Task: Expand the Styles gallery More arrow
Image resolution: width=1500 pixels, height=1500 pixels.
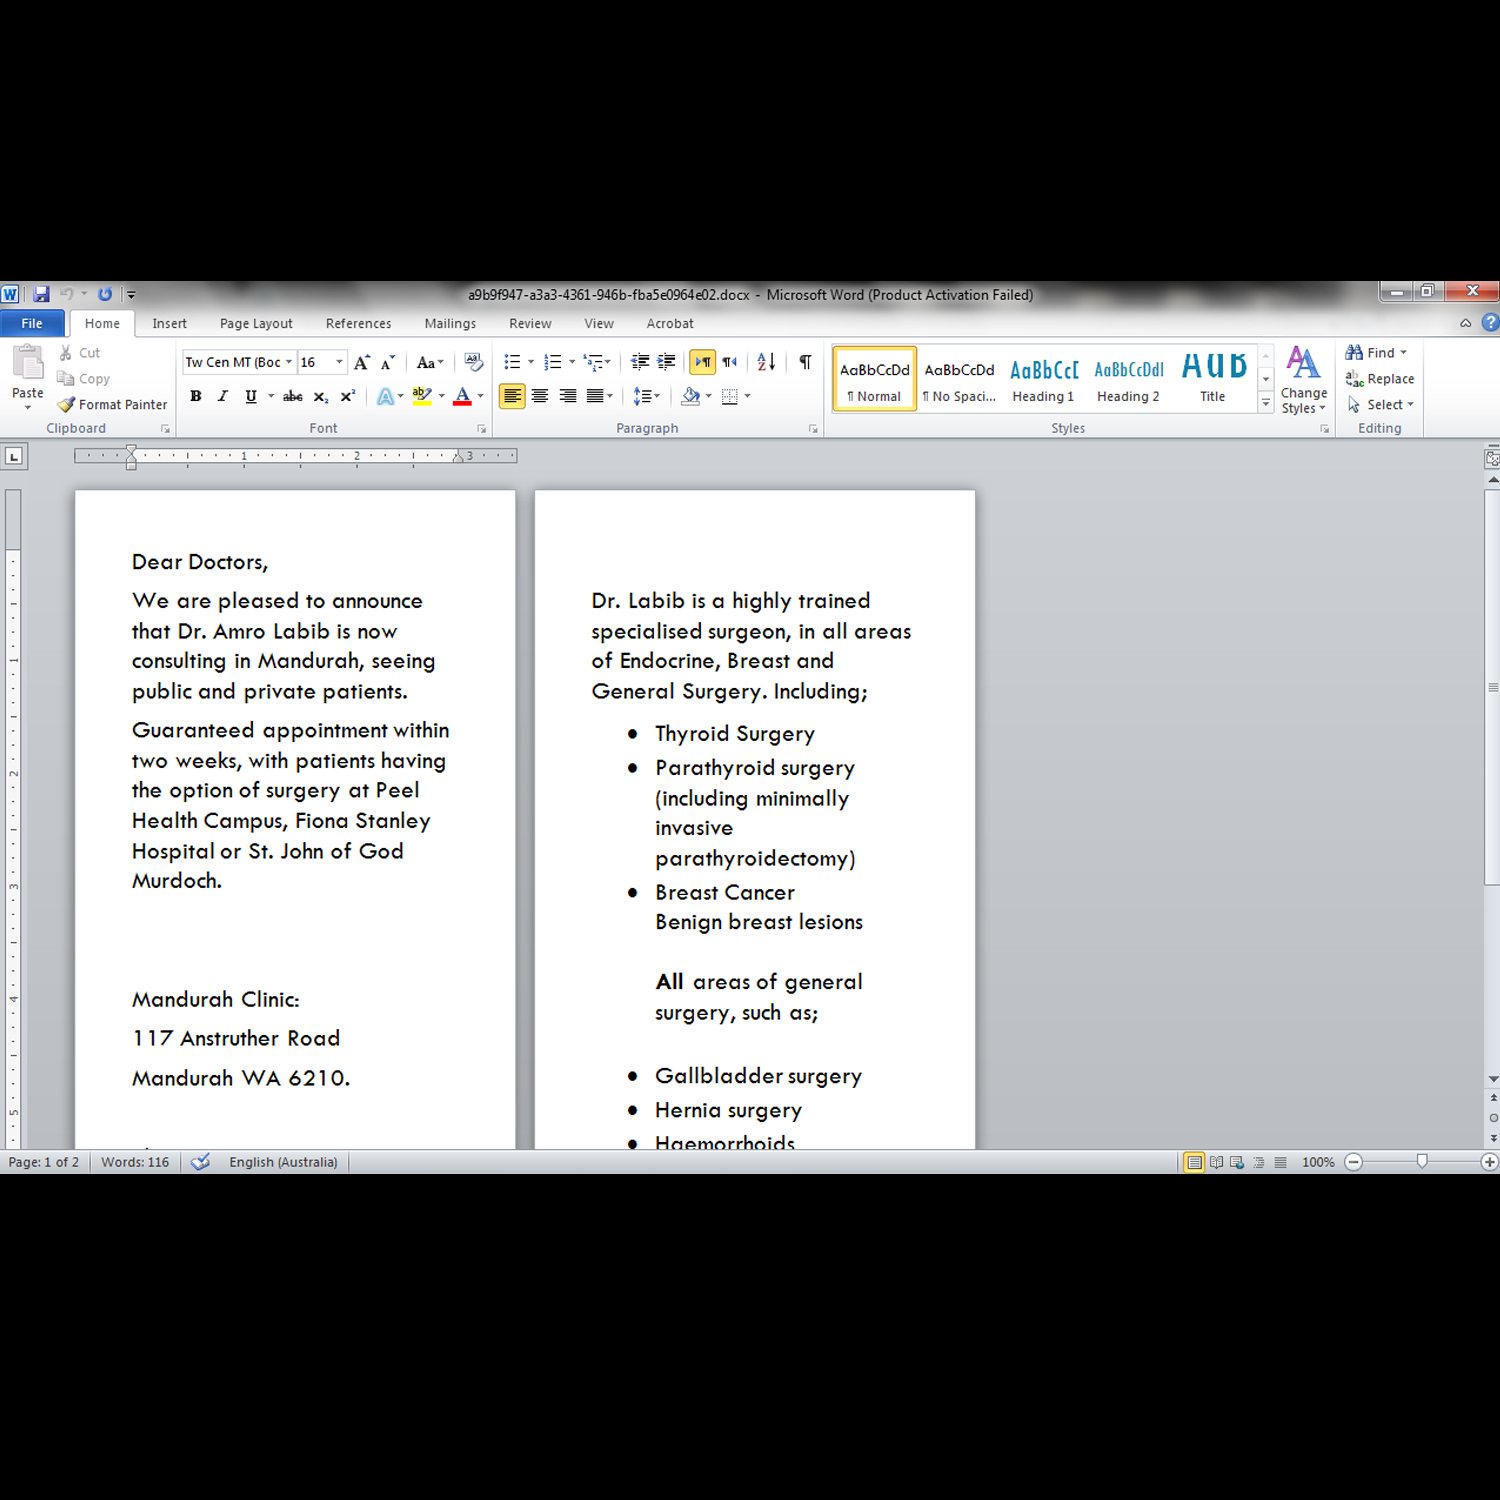Action: click(x=1266, y=404)
